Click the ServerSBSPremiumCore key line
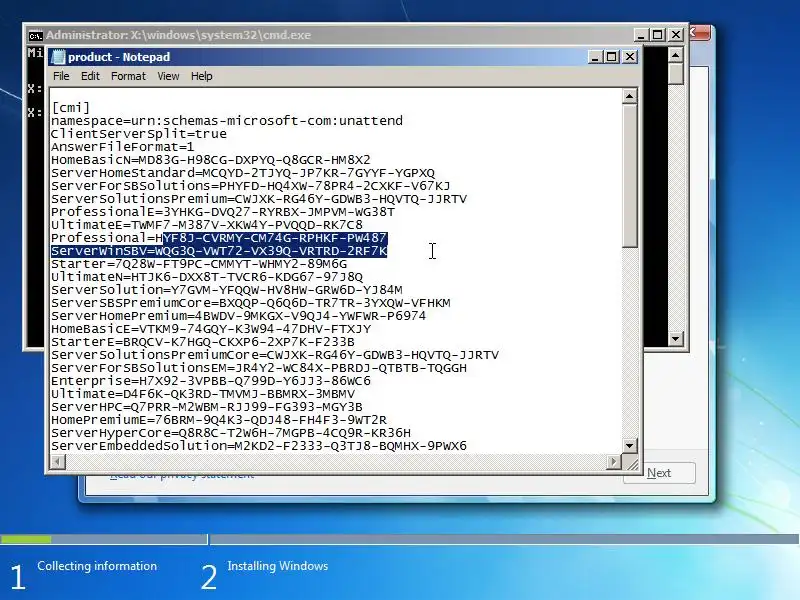 pyautogui.click(x=251, y=303)
